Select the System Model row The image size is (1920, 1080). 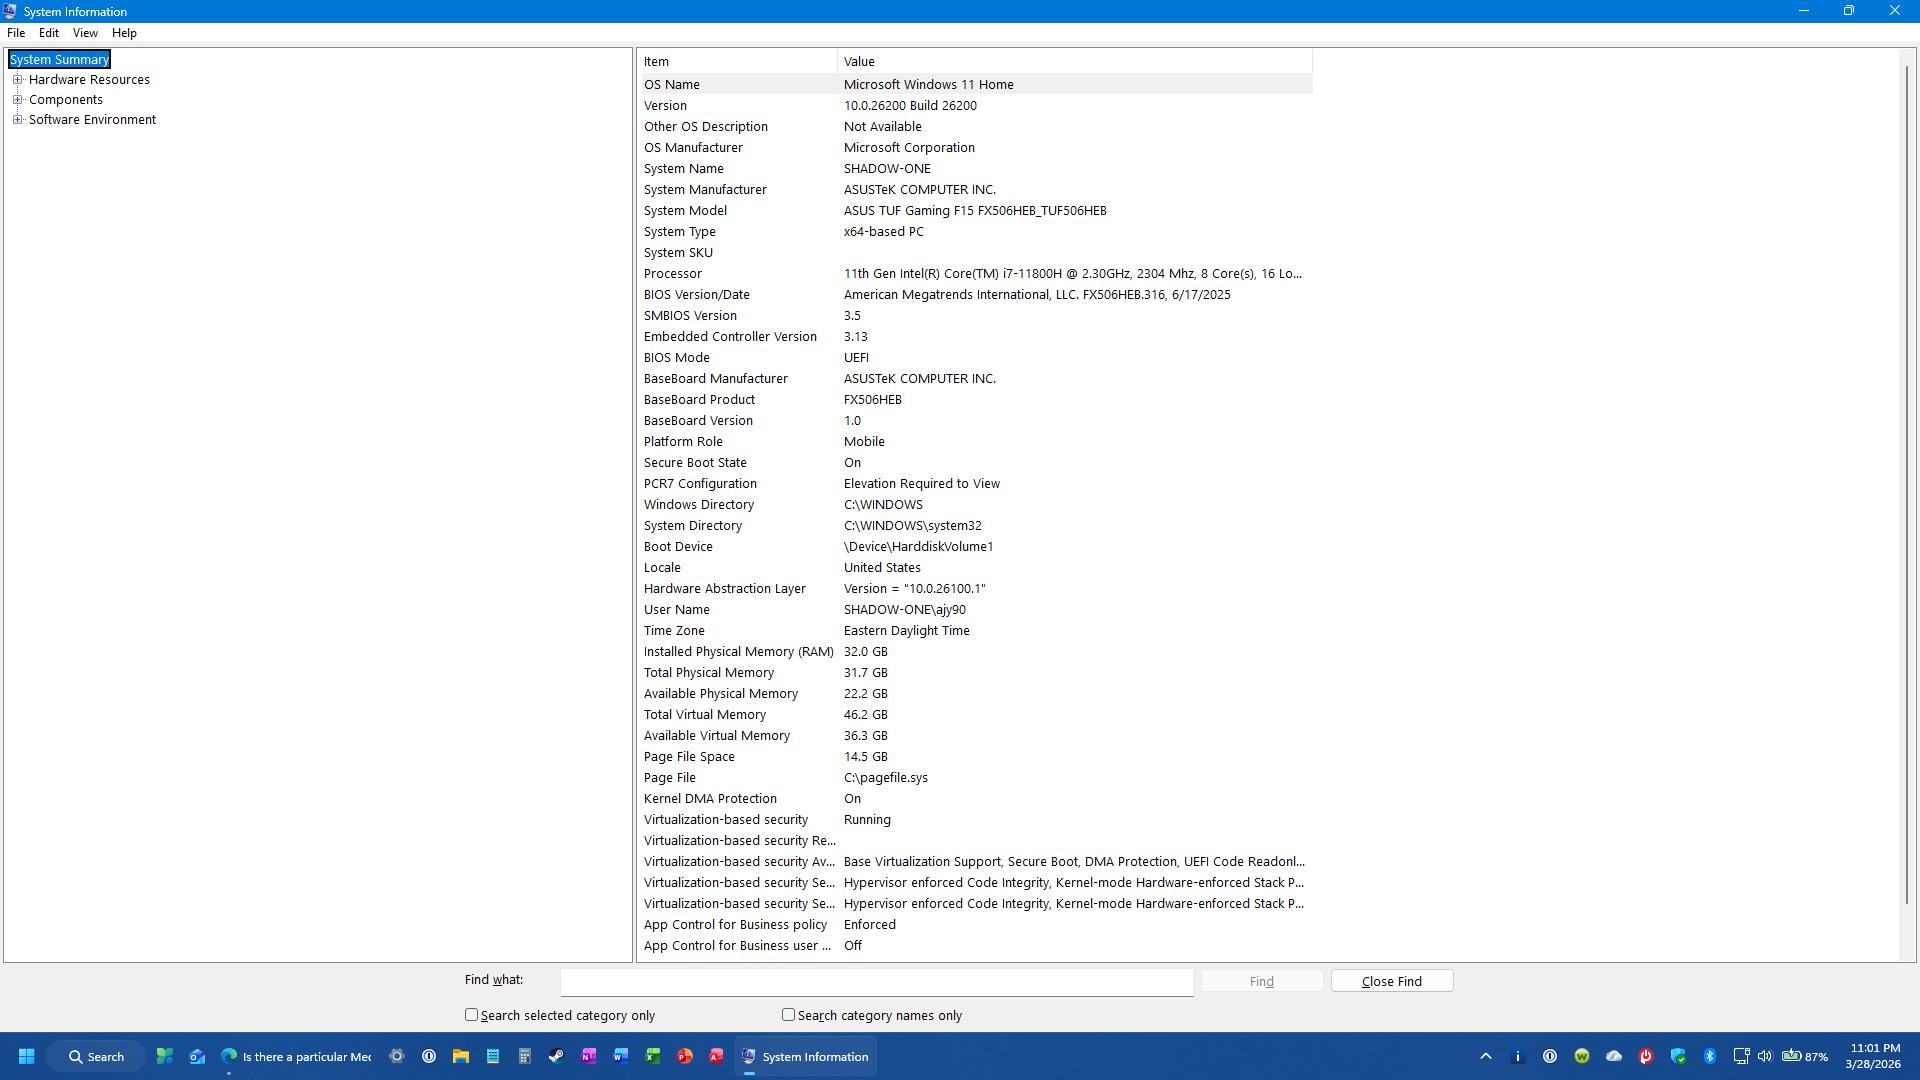976,210
